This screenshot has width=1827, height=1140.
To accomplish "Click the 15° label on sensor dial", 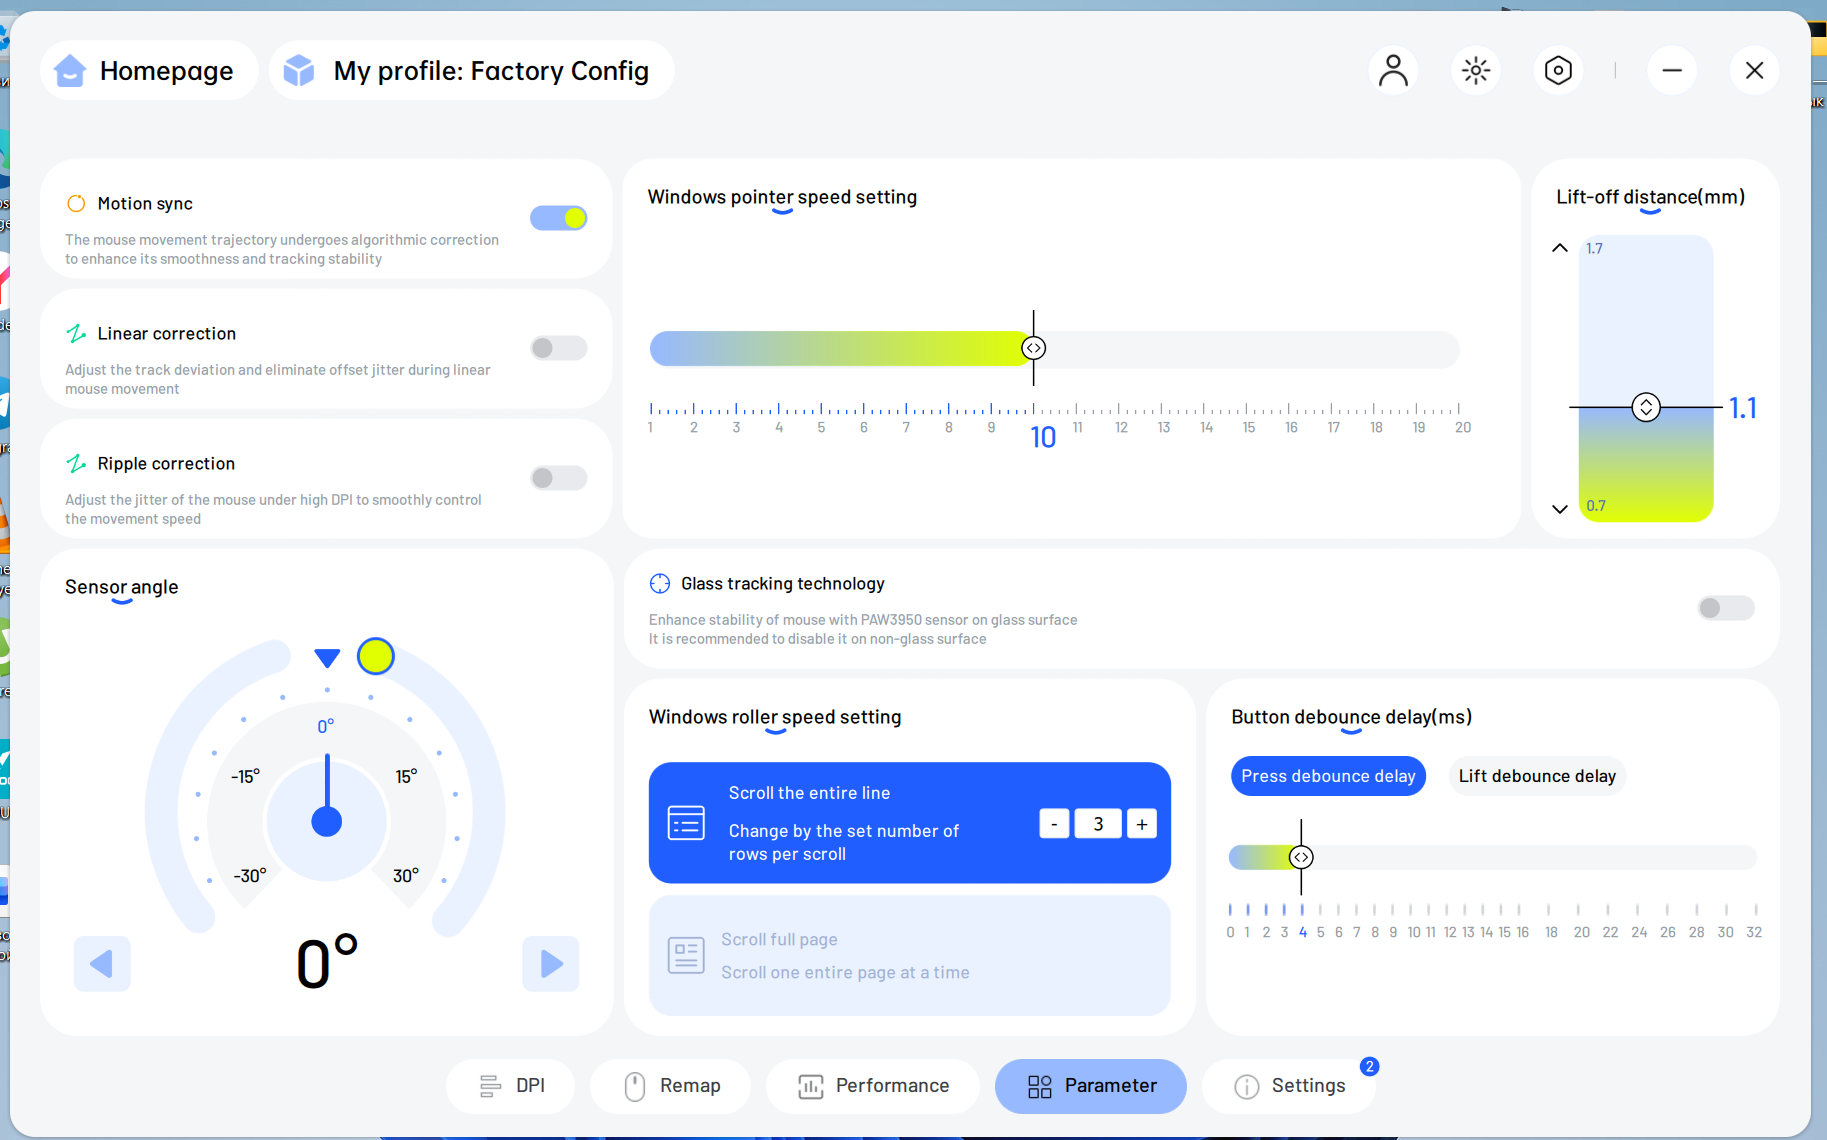I will (x=406, y=776).
